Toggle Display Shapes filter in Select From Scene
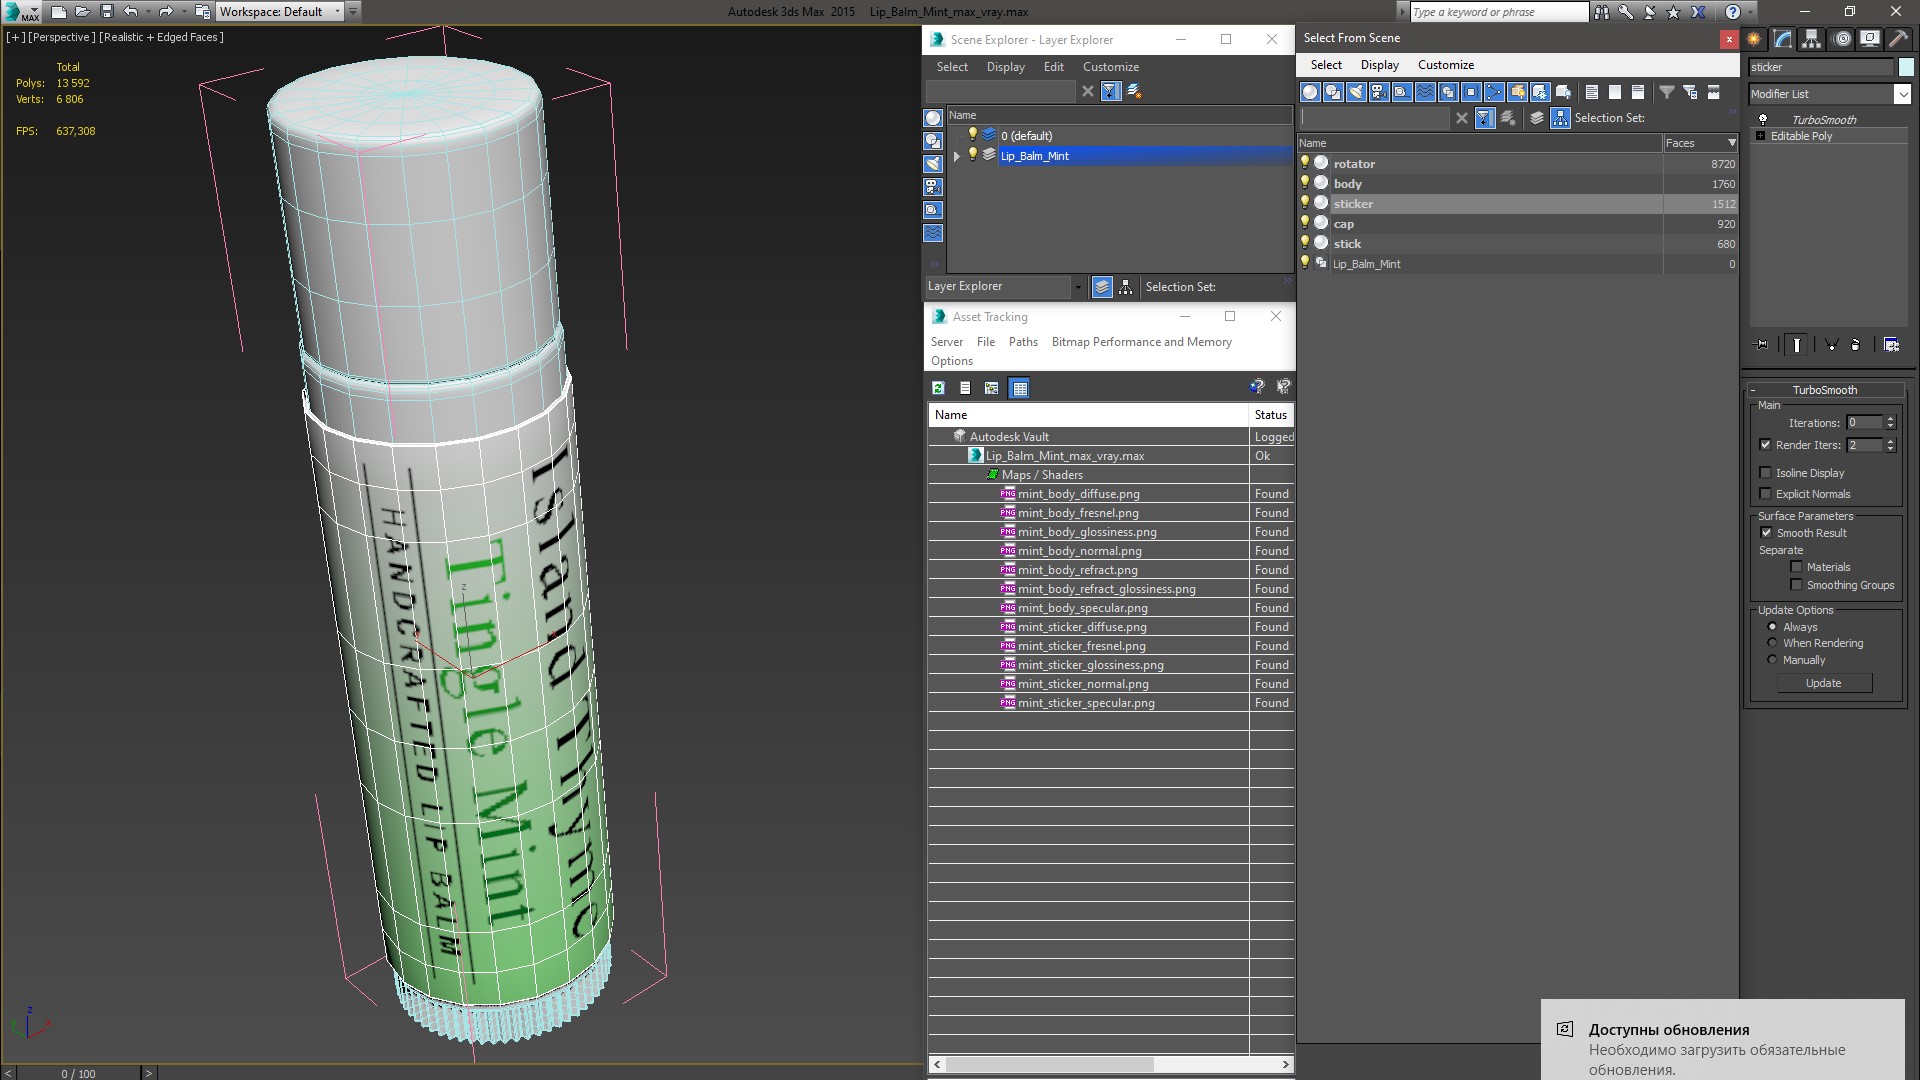Image resolution: width=1920 pixels, height=1080 pixels. pos(1333,92)
